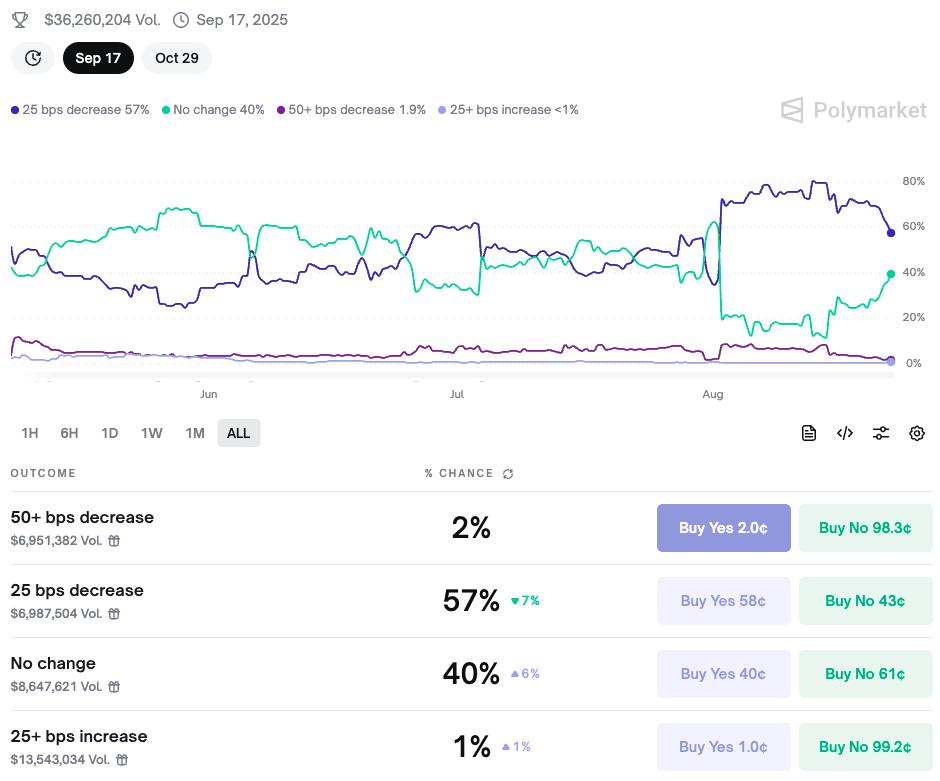Screen dimensions: 940x781
Task: Click the '% CHANCE' column header
Action: click(459, 474)
